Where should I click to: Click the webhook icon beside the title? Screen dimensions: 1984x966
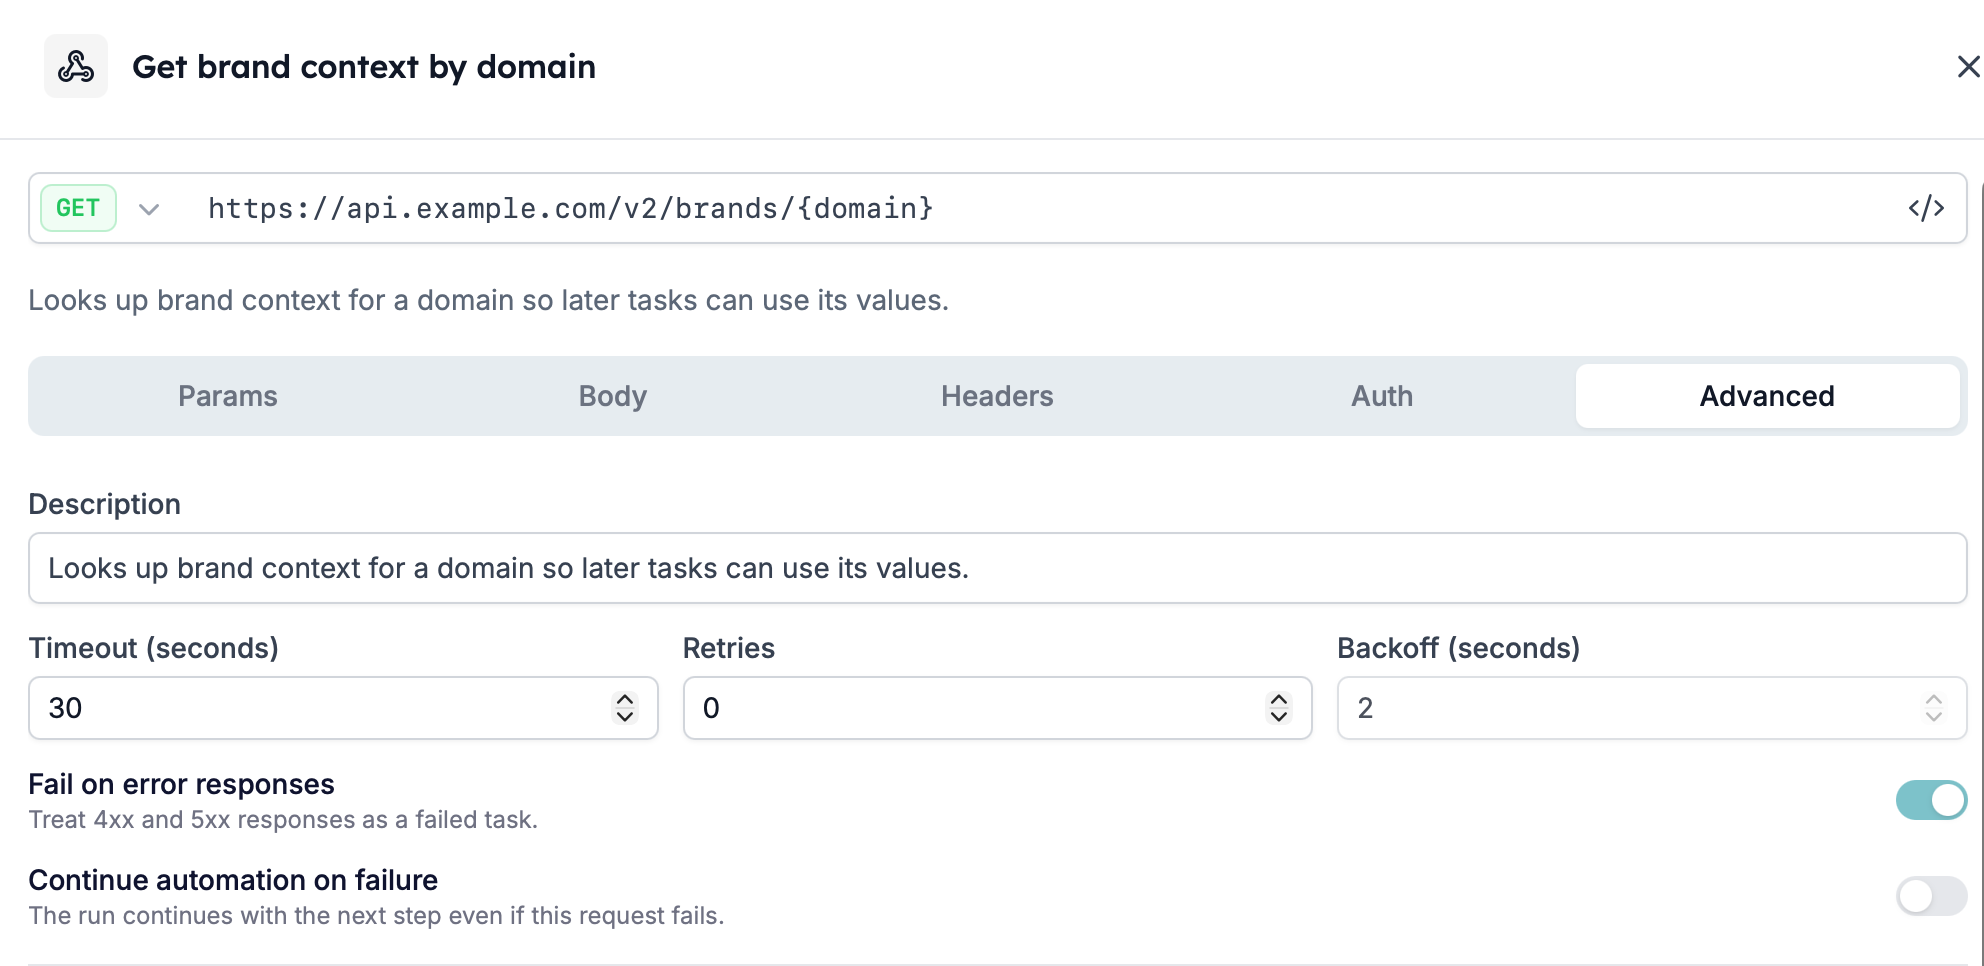[x=76, y=66]
